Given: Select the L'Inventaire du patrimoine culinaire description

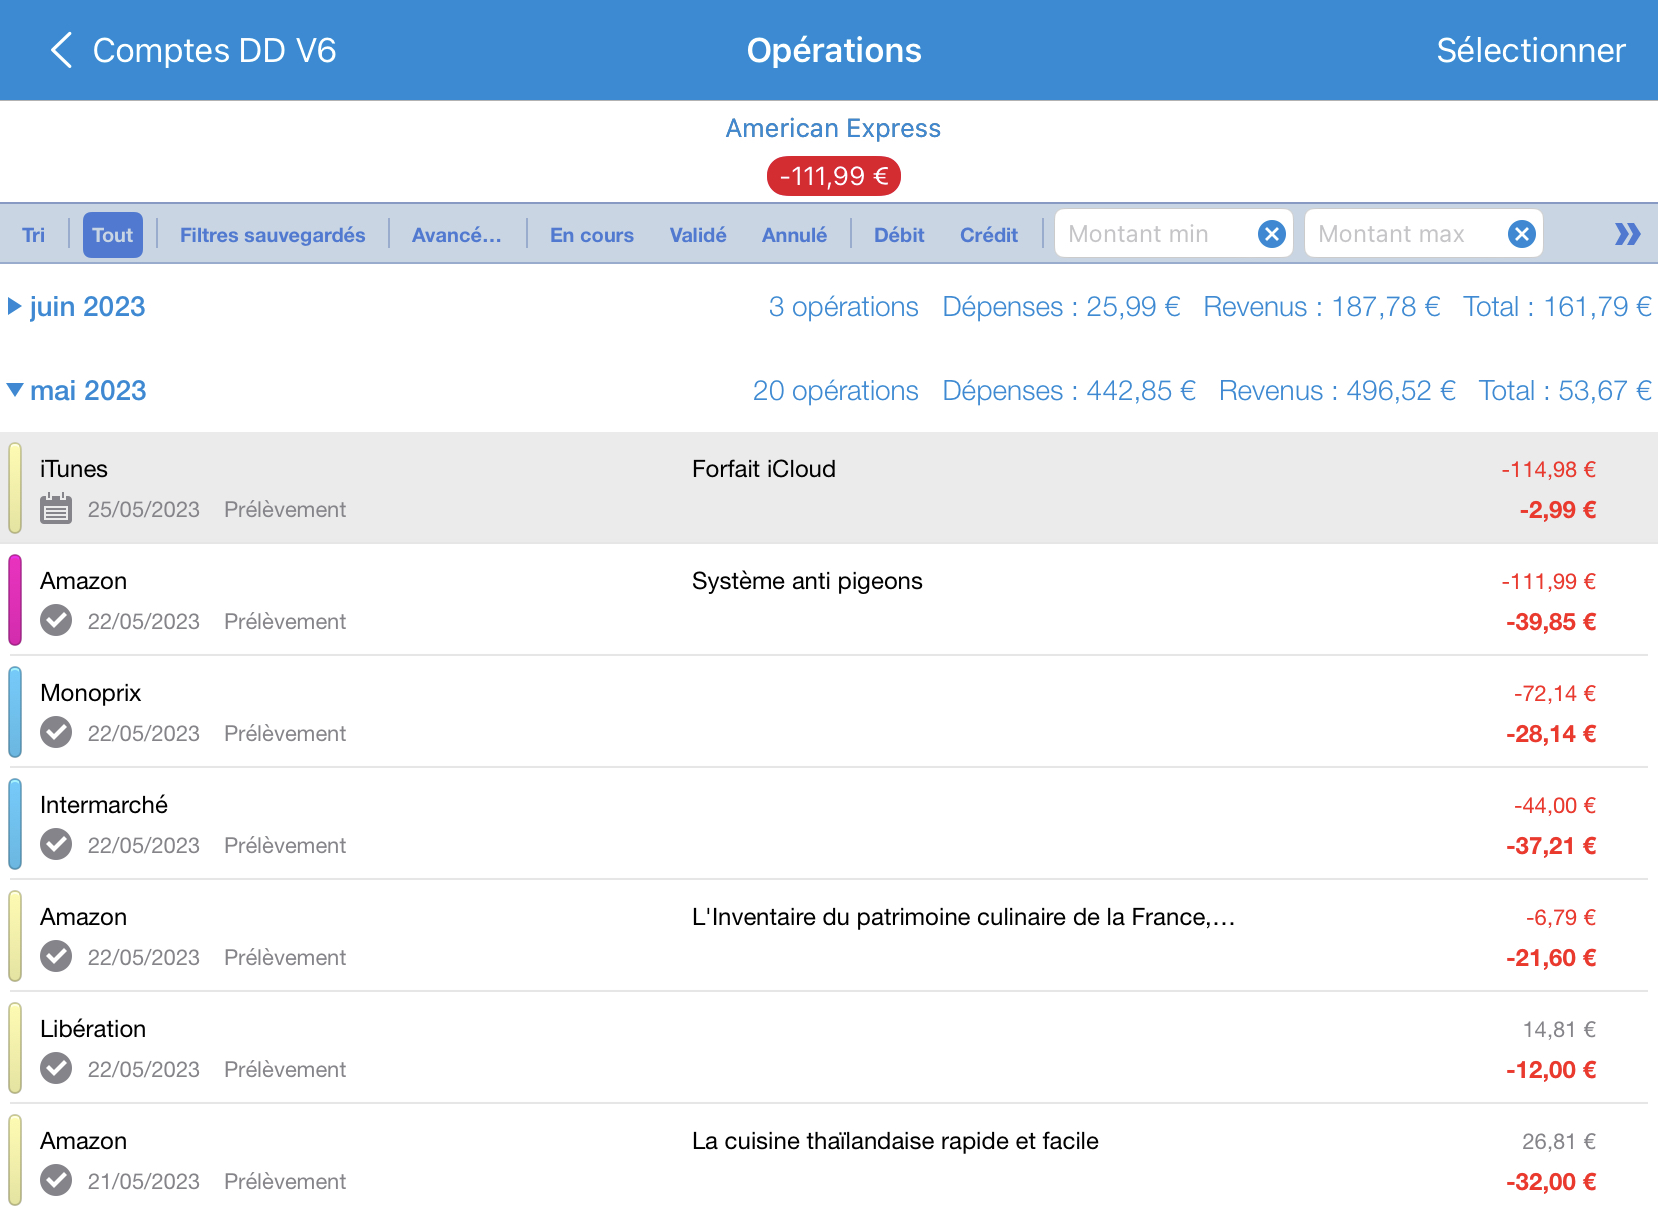Looking at the screenshot, I should click(x=964, y=917).
